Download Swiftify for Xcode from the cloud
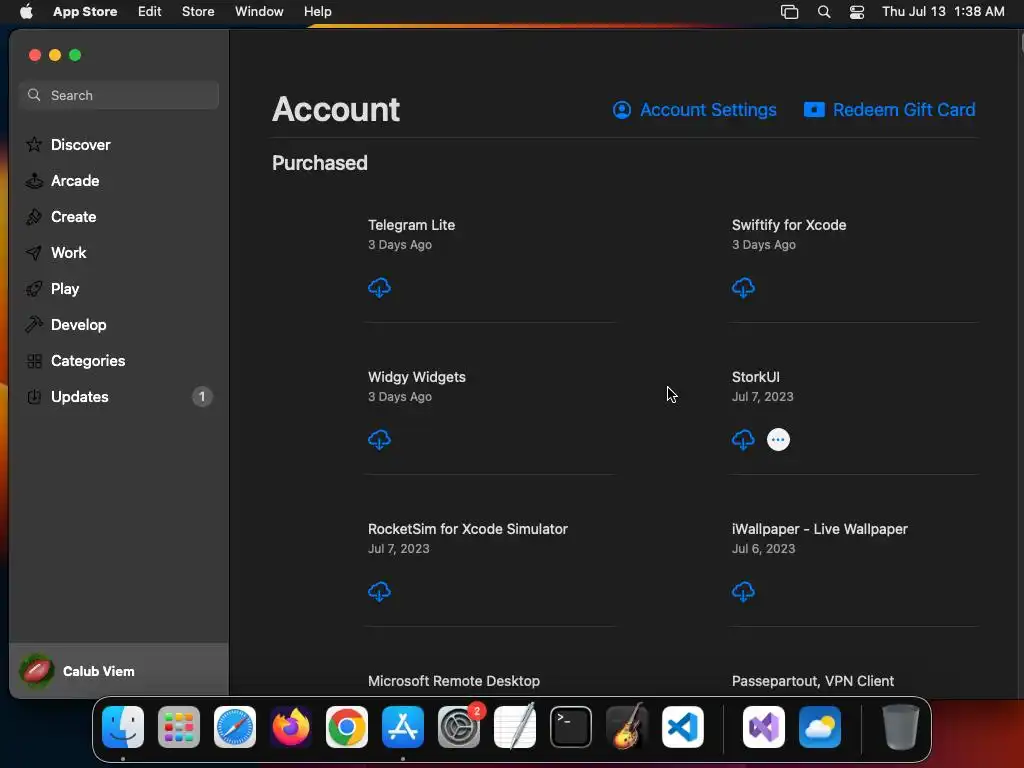 click(x=743, y=287)
